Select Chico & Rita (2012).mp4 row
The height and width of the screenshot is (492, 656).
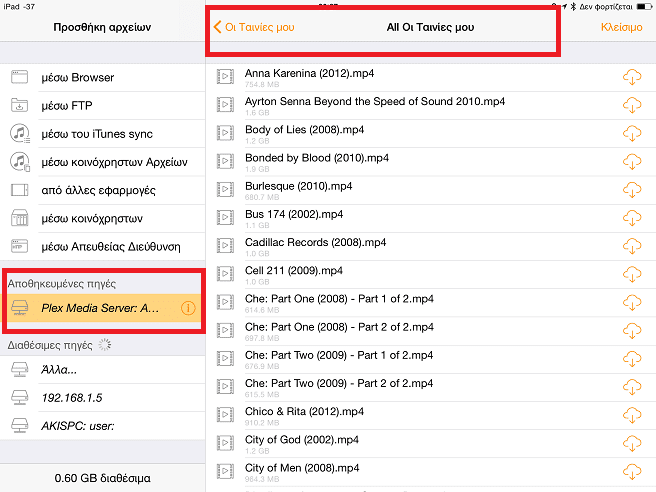(431, 415)
